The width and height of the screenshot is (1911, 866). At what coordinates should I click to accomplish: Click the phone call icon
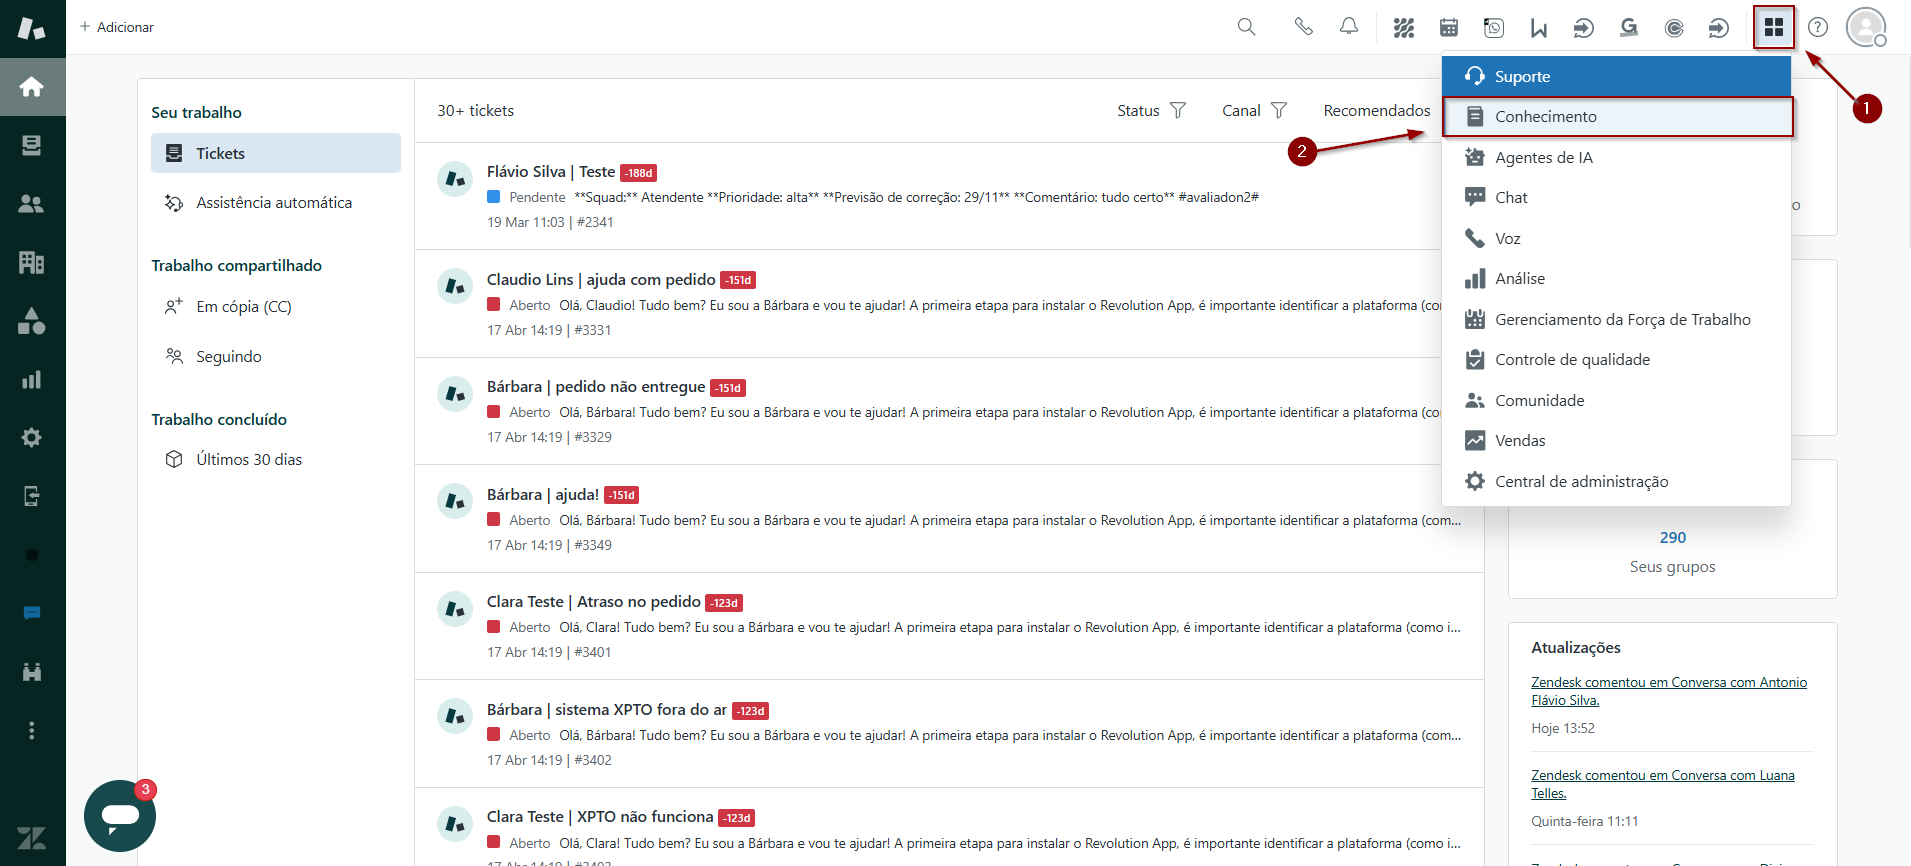(x=1303, y=27)
